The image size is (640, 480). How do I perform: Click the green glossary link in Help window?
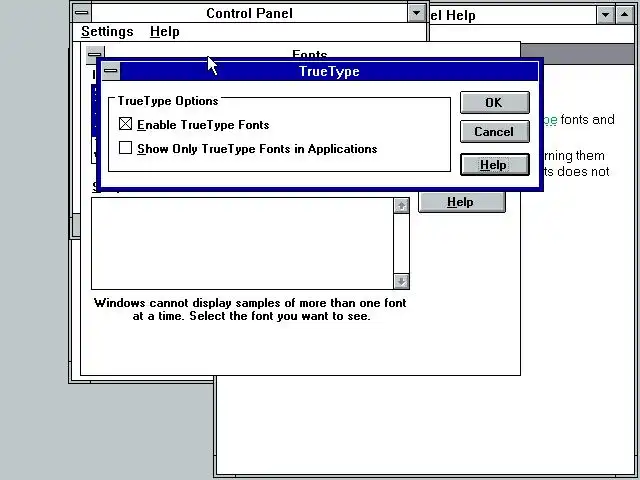[x=550, y=120]
